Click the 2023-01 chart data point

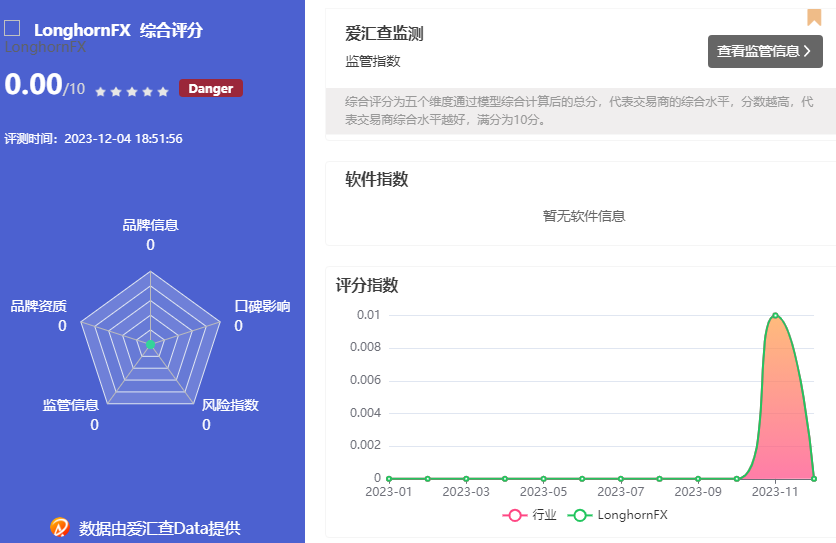(x=389, y=478)
